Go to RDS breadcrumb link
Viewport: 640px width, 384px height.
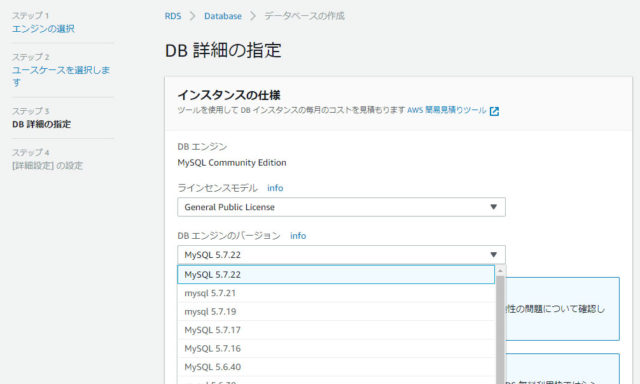[173, 16]
